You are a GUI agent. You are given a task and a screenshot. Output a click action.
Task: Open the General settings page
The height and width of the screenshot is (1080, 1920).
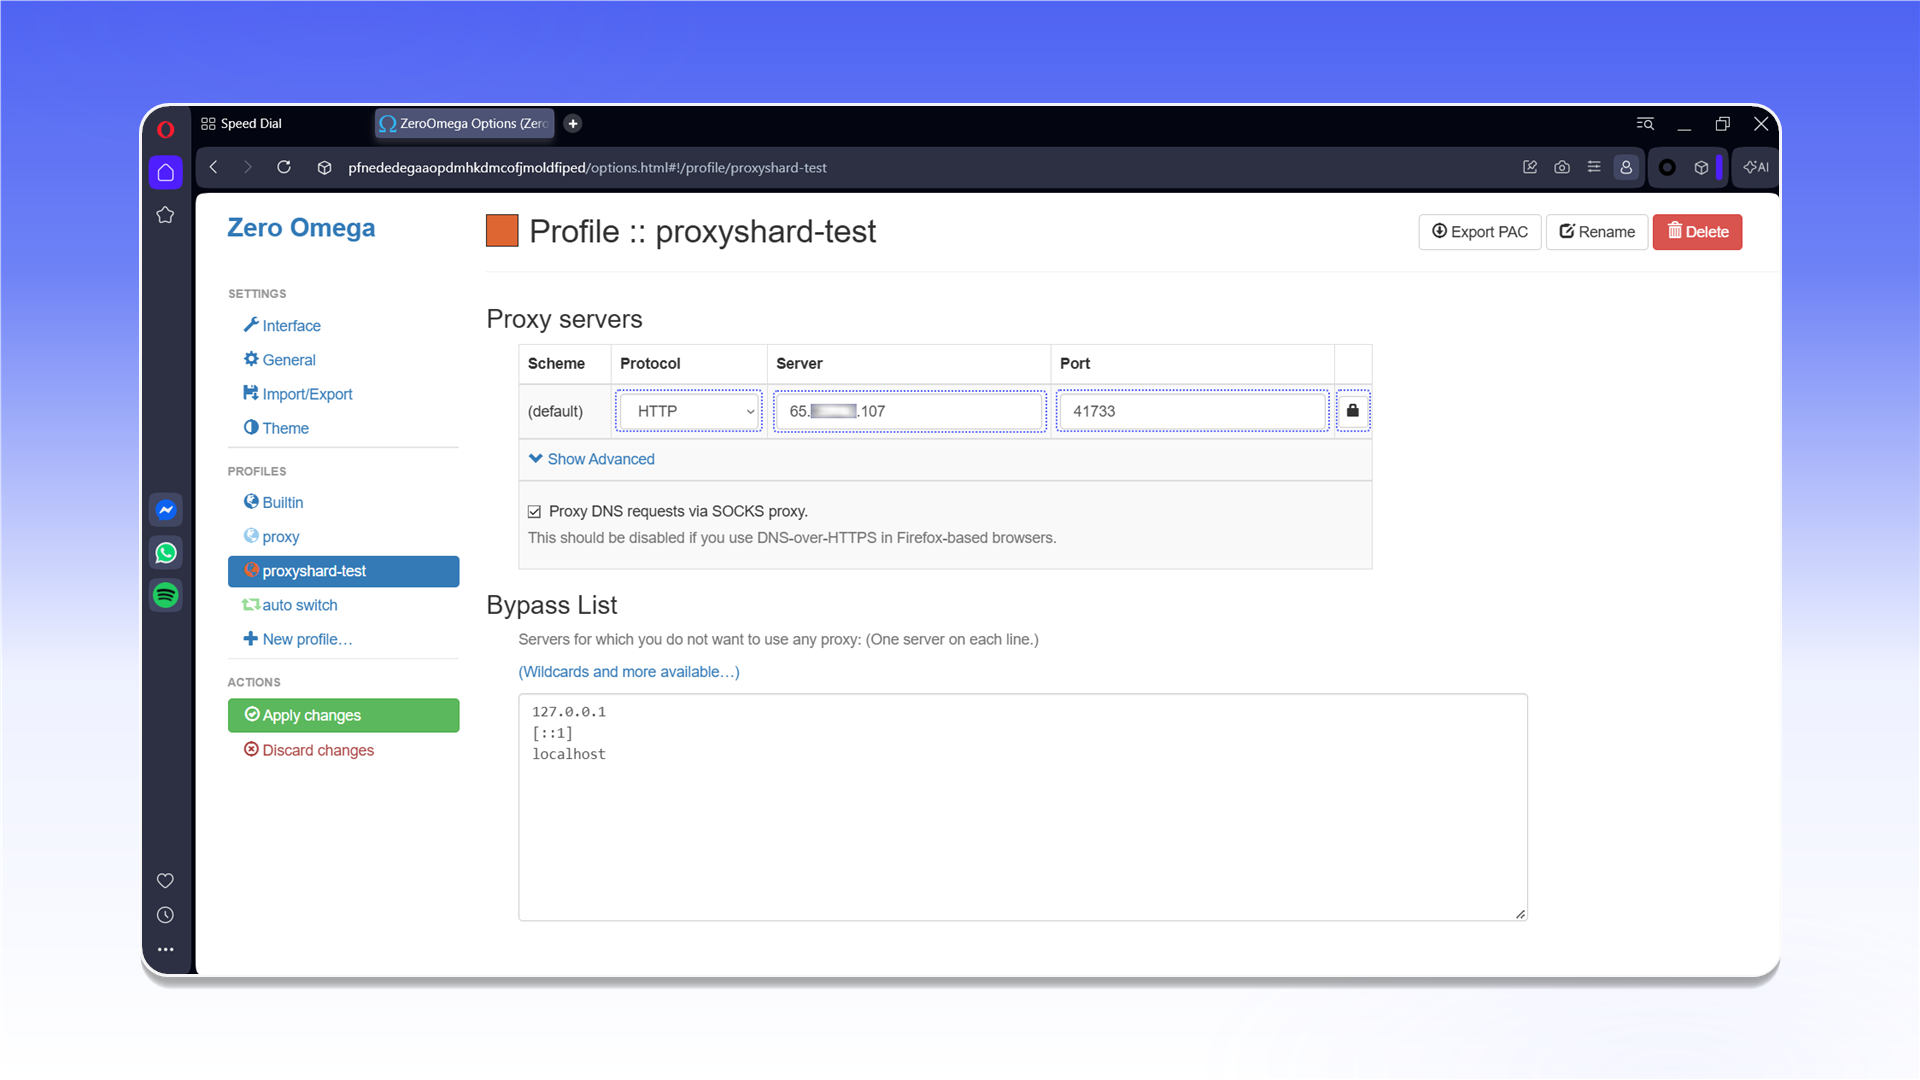(280, 360)
